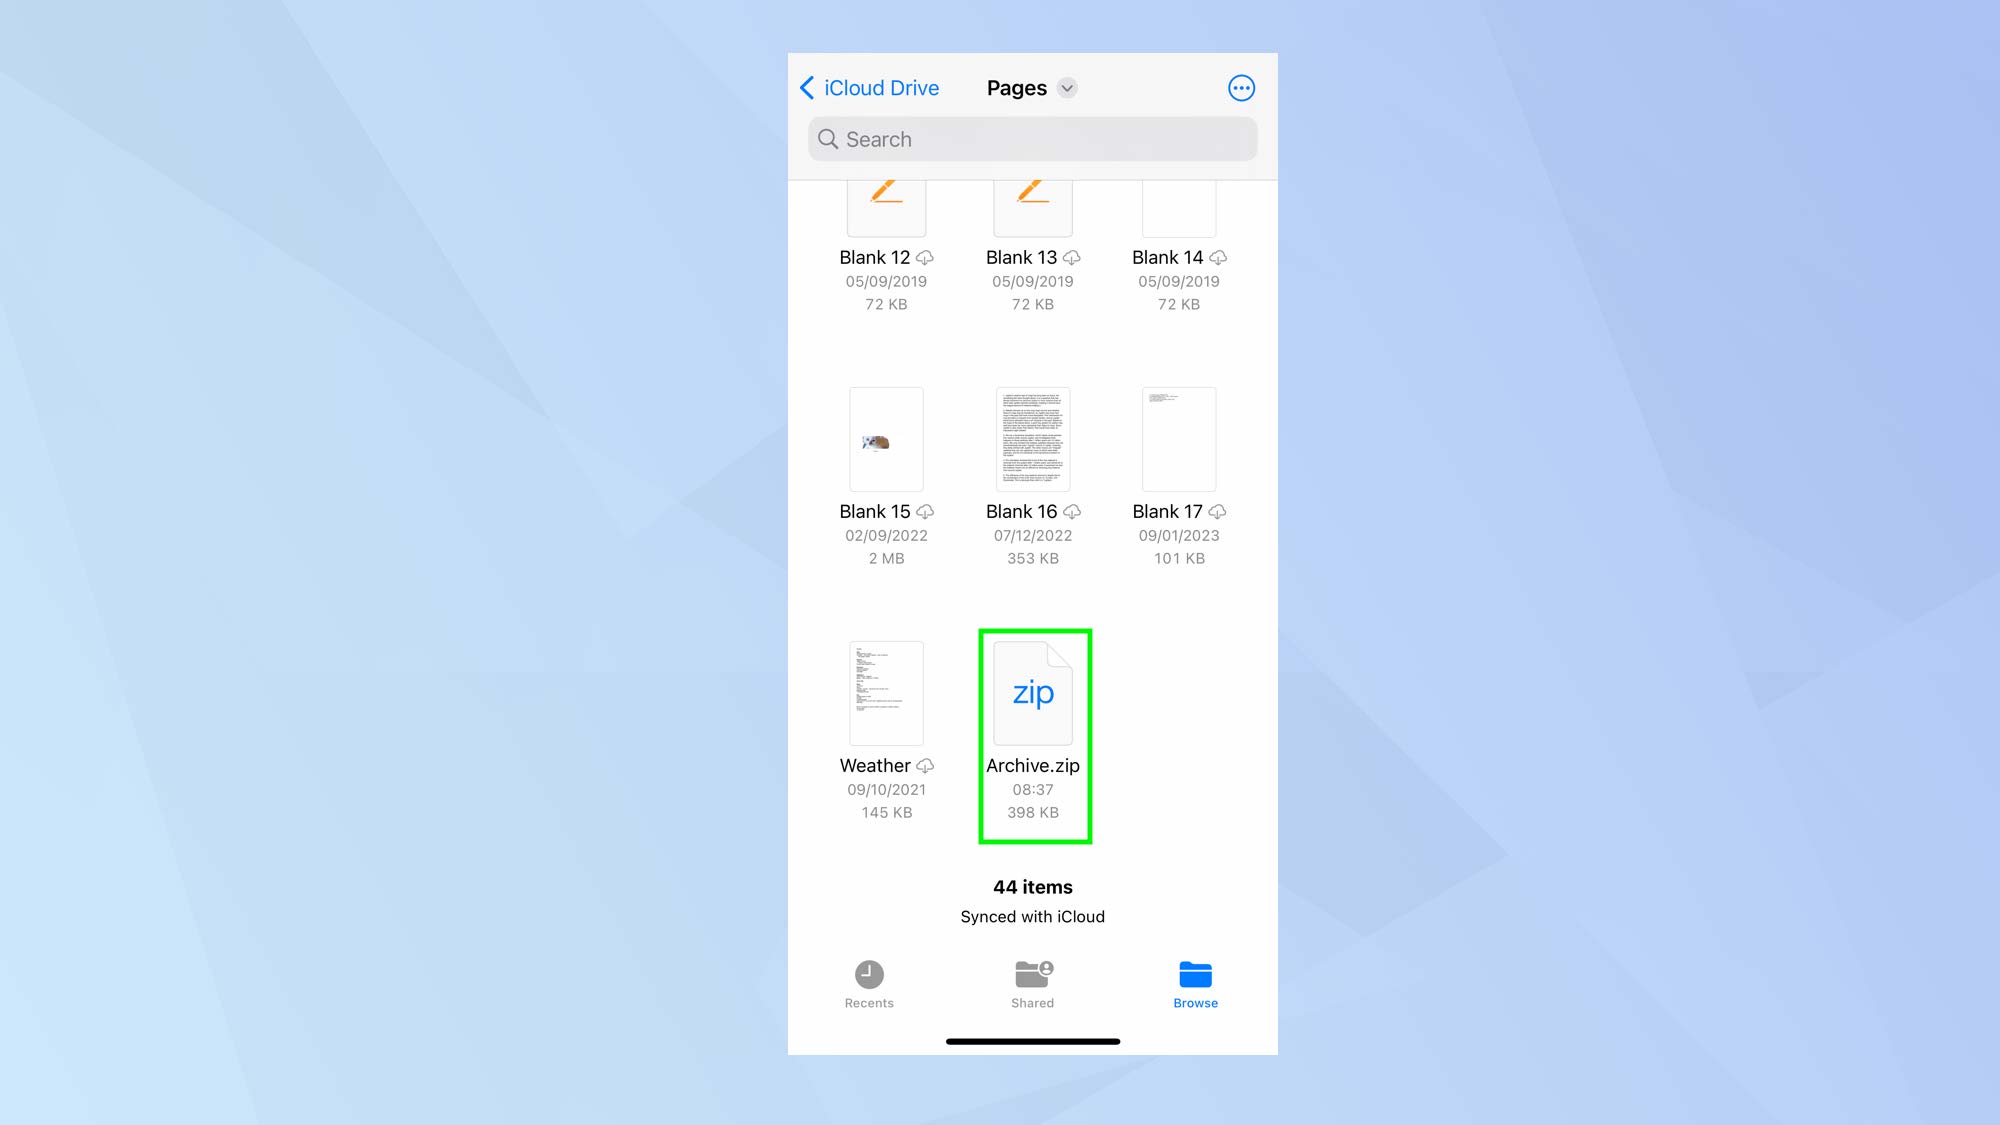2000x1125 pixels.
Task: Tap Blank 16 thumbnail preview
Action: [1032, 438]
